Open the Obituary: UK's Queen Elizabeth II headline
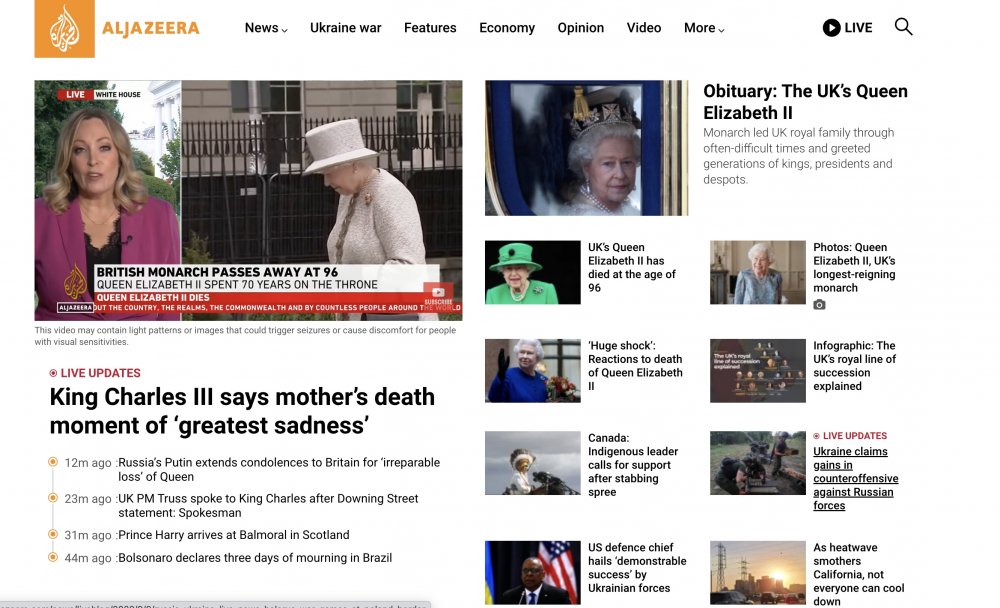Screen dimensions: 1000x608 tap(805, 102)
